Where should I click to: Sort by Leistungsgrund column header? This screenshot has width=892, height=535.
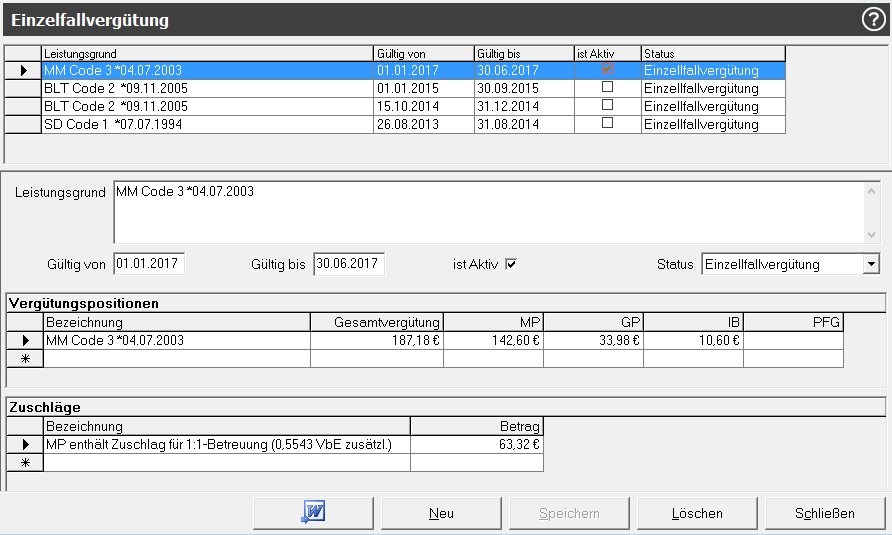[x=207, y=53]
